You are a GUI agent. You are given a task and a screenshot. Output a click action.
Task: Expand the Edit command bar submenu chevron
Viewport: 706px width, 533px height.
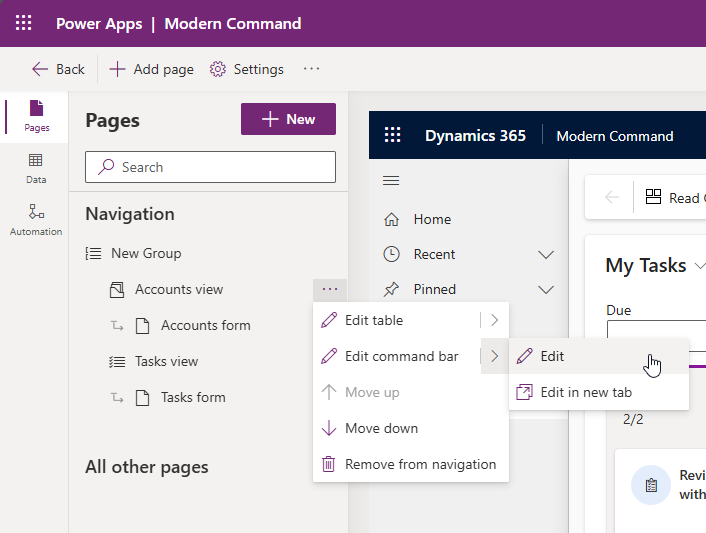[x=495, y=356]
